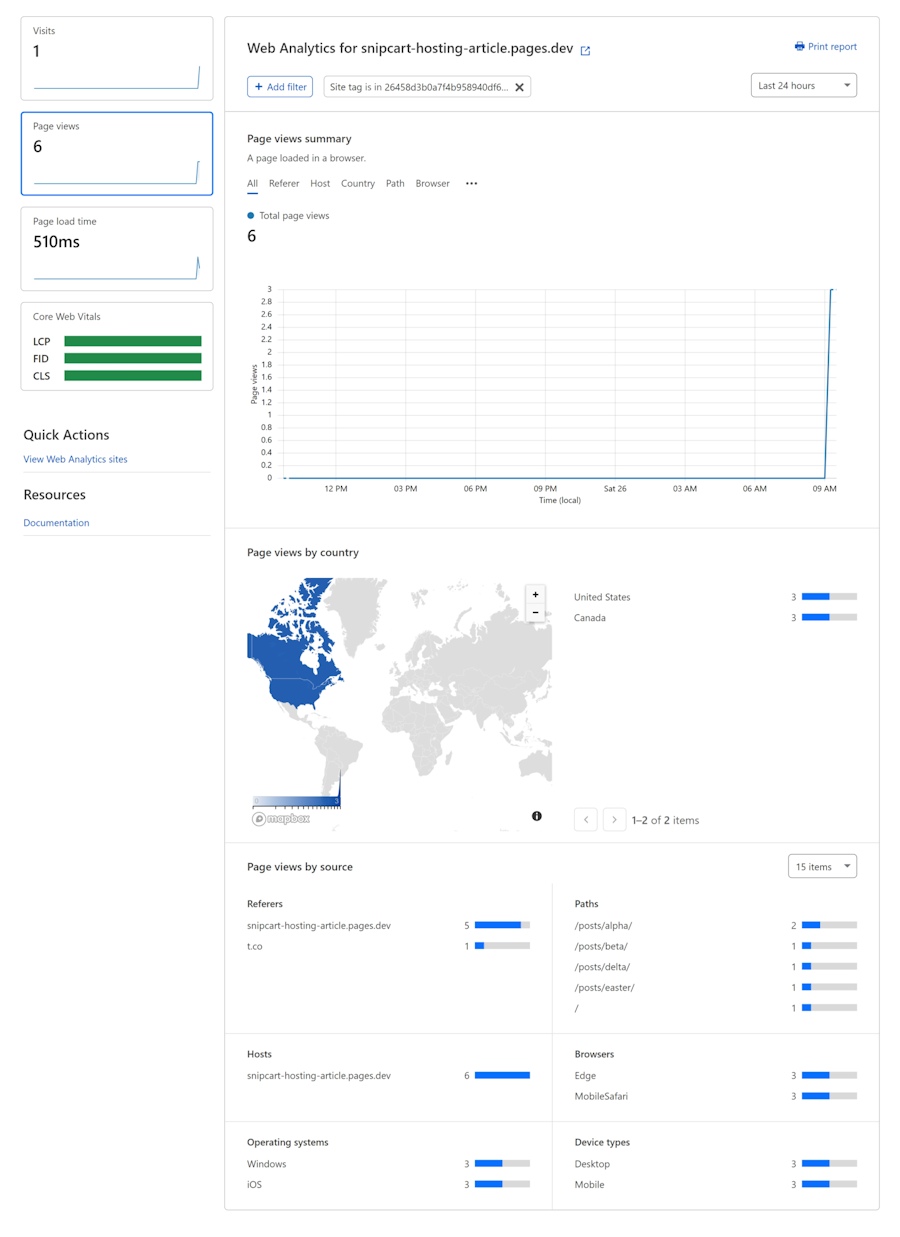This screenshot has height=1237, width=900.
Task: Switch to the Host tab
Action: click(320, 184)
